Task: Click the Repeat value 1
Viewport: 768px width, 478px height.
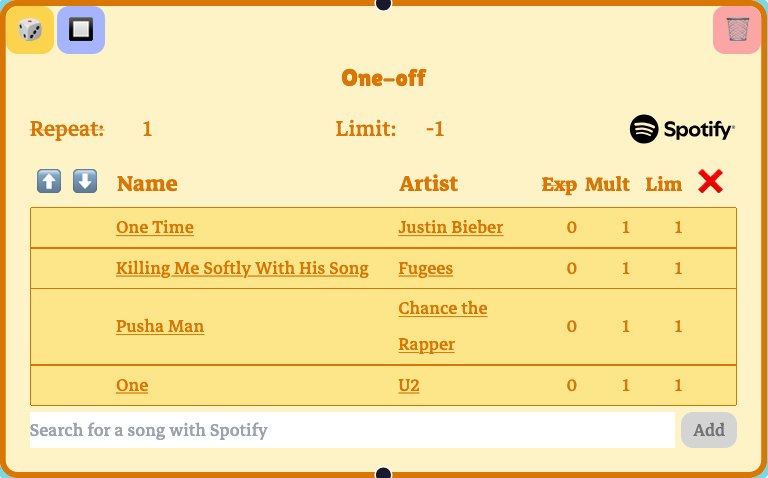Action: click(147, 129)
